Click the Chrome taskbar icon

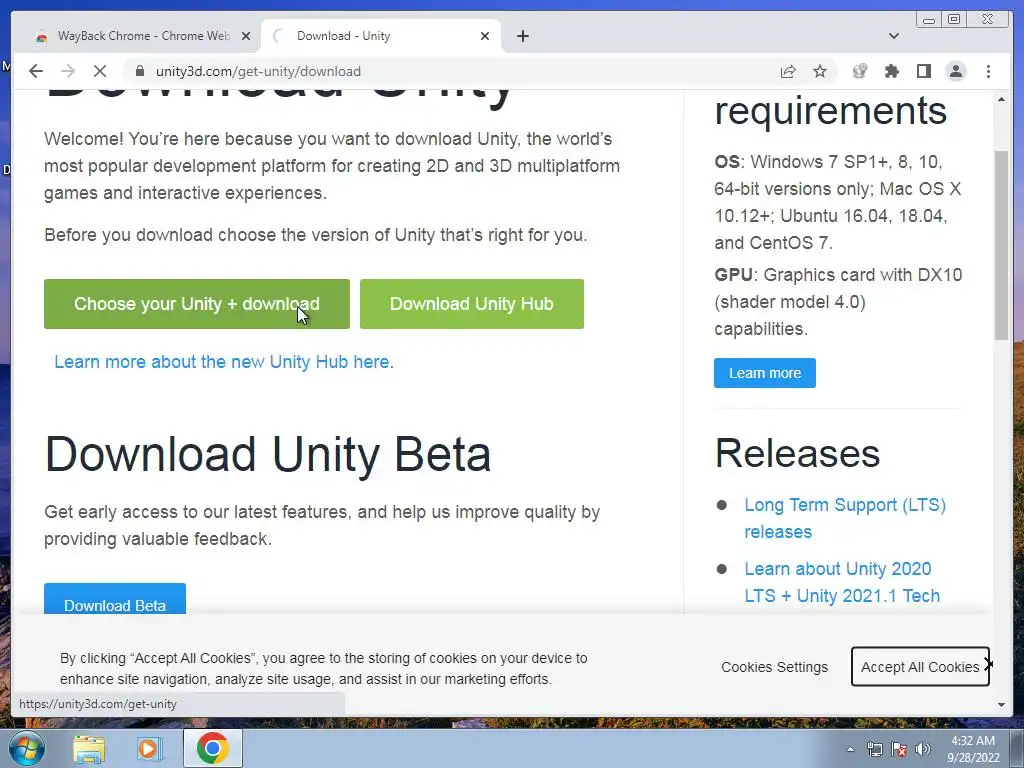coord(213,748)
